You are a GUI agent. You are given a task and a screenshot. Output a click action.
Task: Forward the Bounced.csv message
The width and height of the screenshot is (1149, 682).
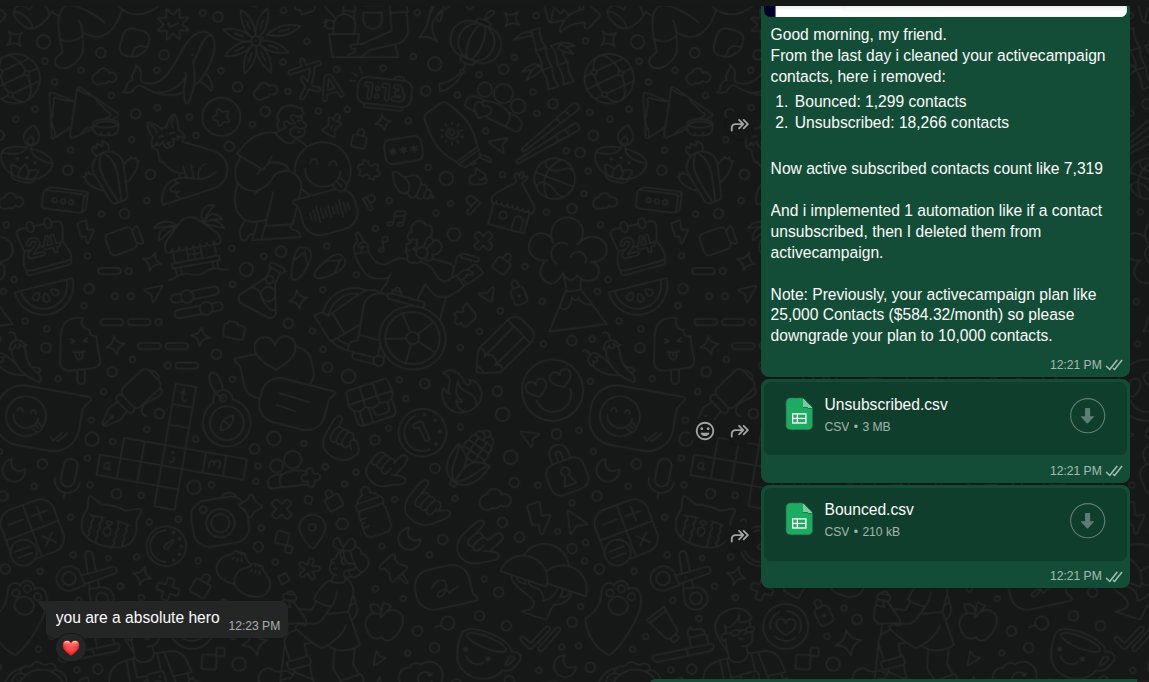click(x=739, y=535)
